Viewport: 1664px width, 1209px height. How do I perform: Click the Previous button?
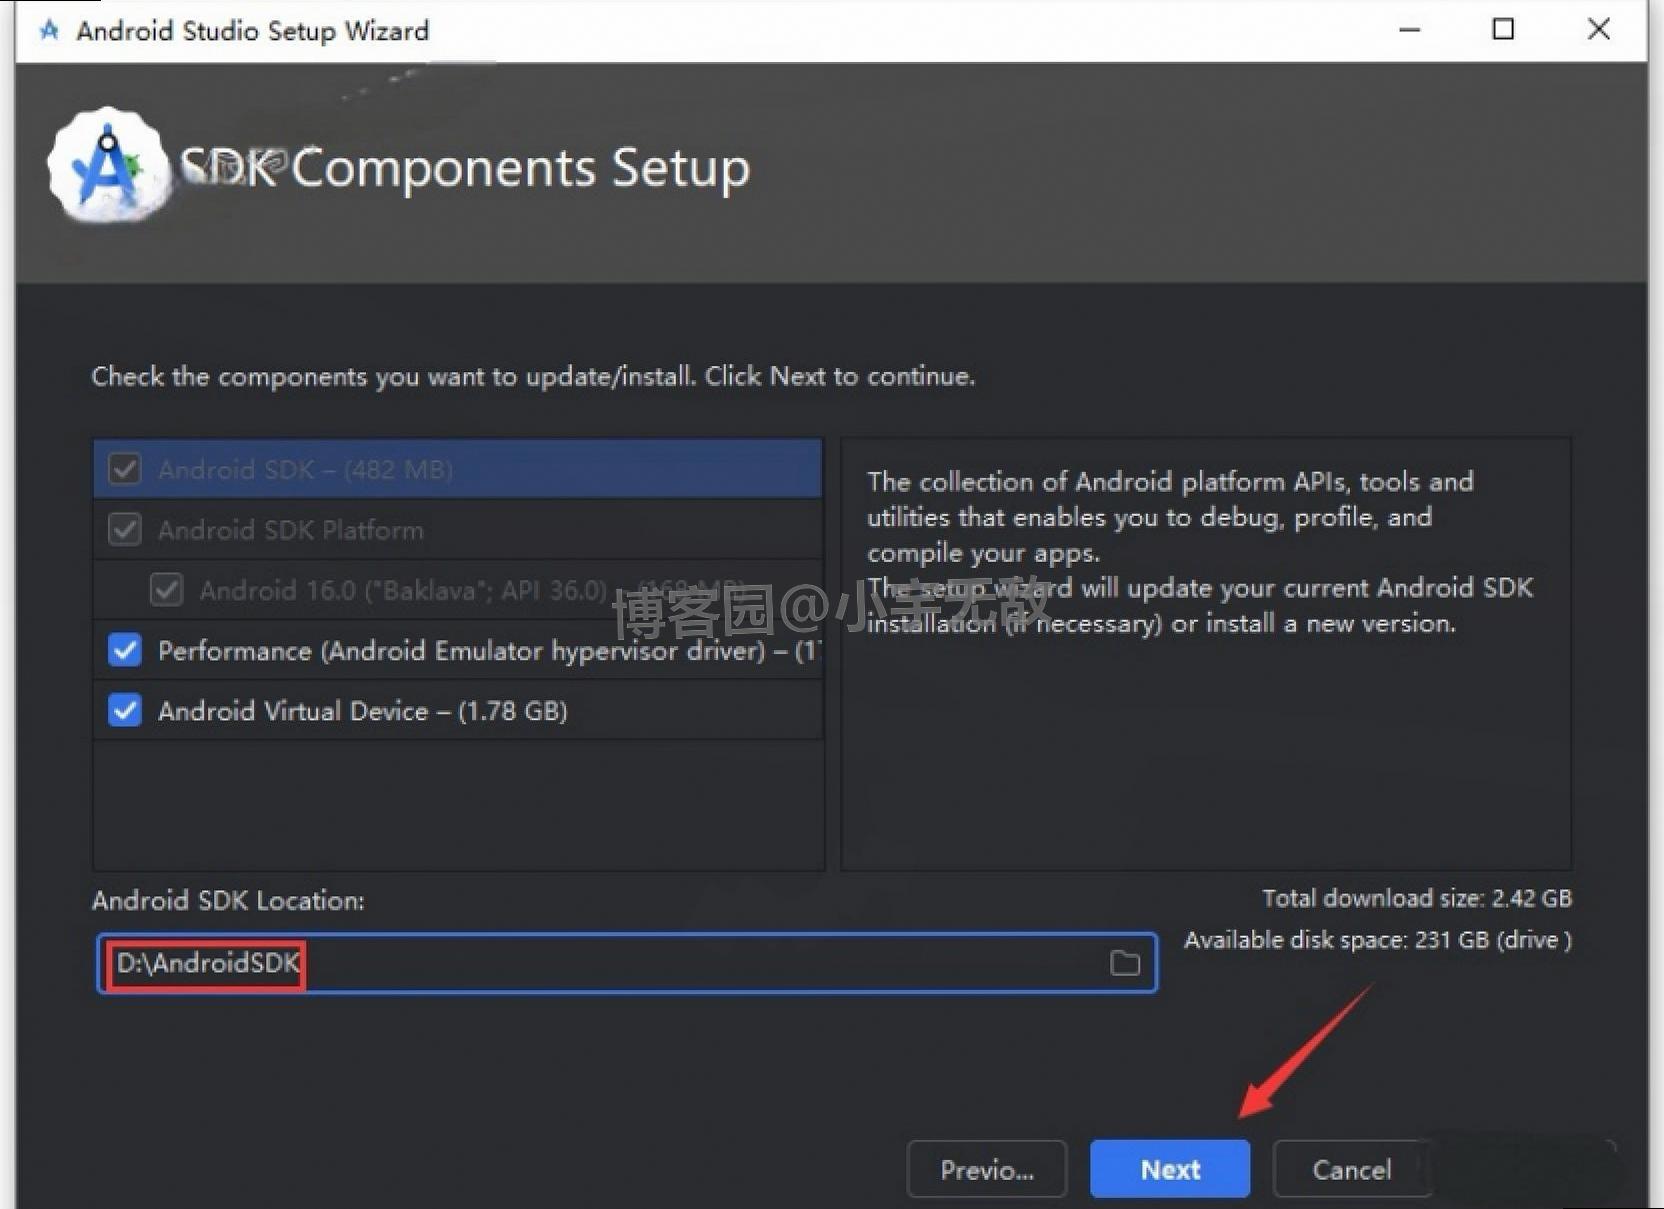coord(986,1168)
